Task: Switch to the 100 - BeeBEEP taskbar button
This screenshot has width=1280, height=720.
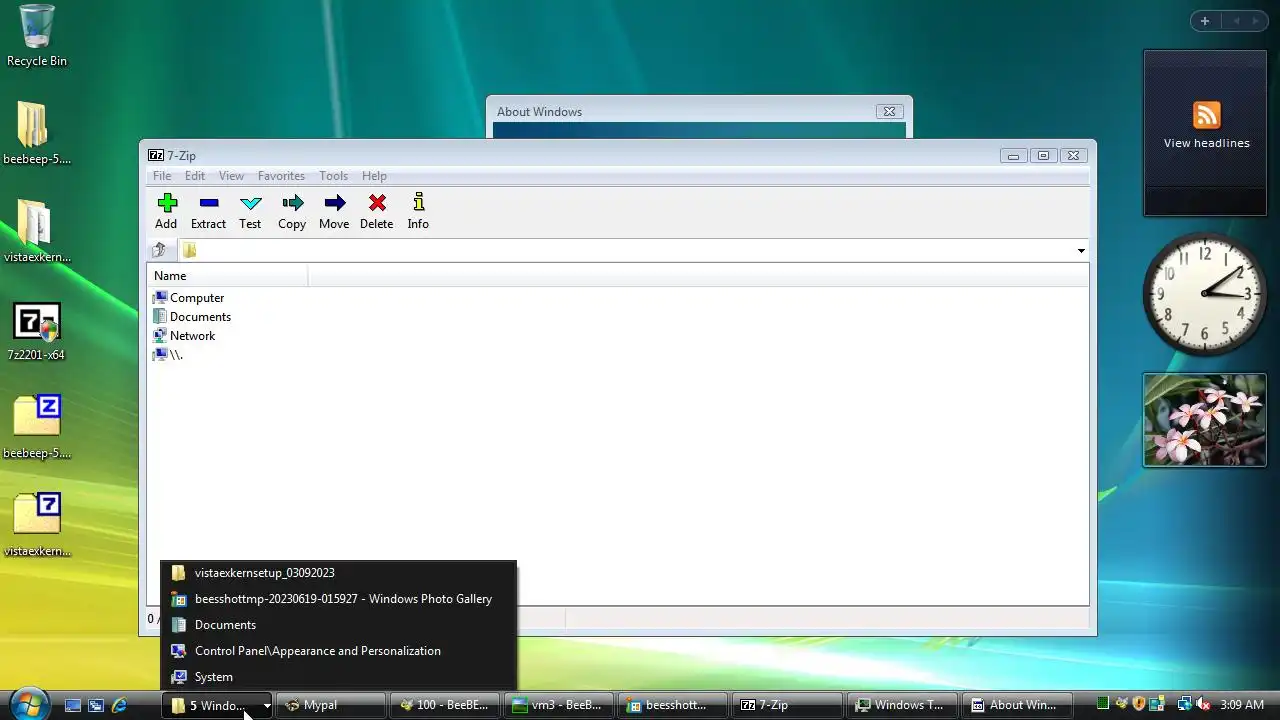Action: pos(444,705)
